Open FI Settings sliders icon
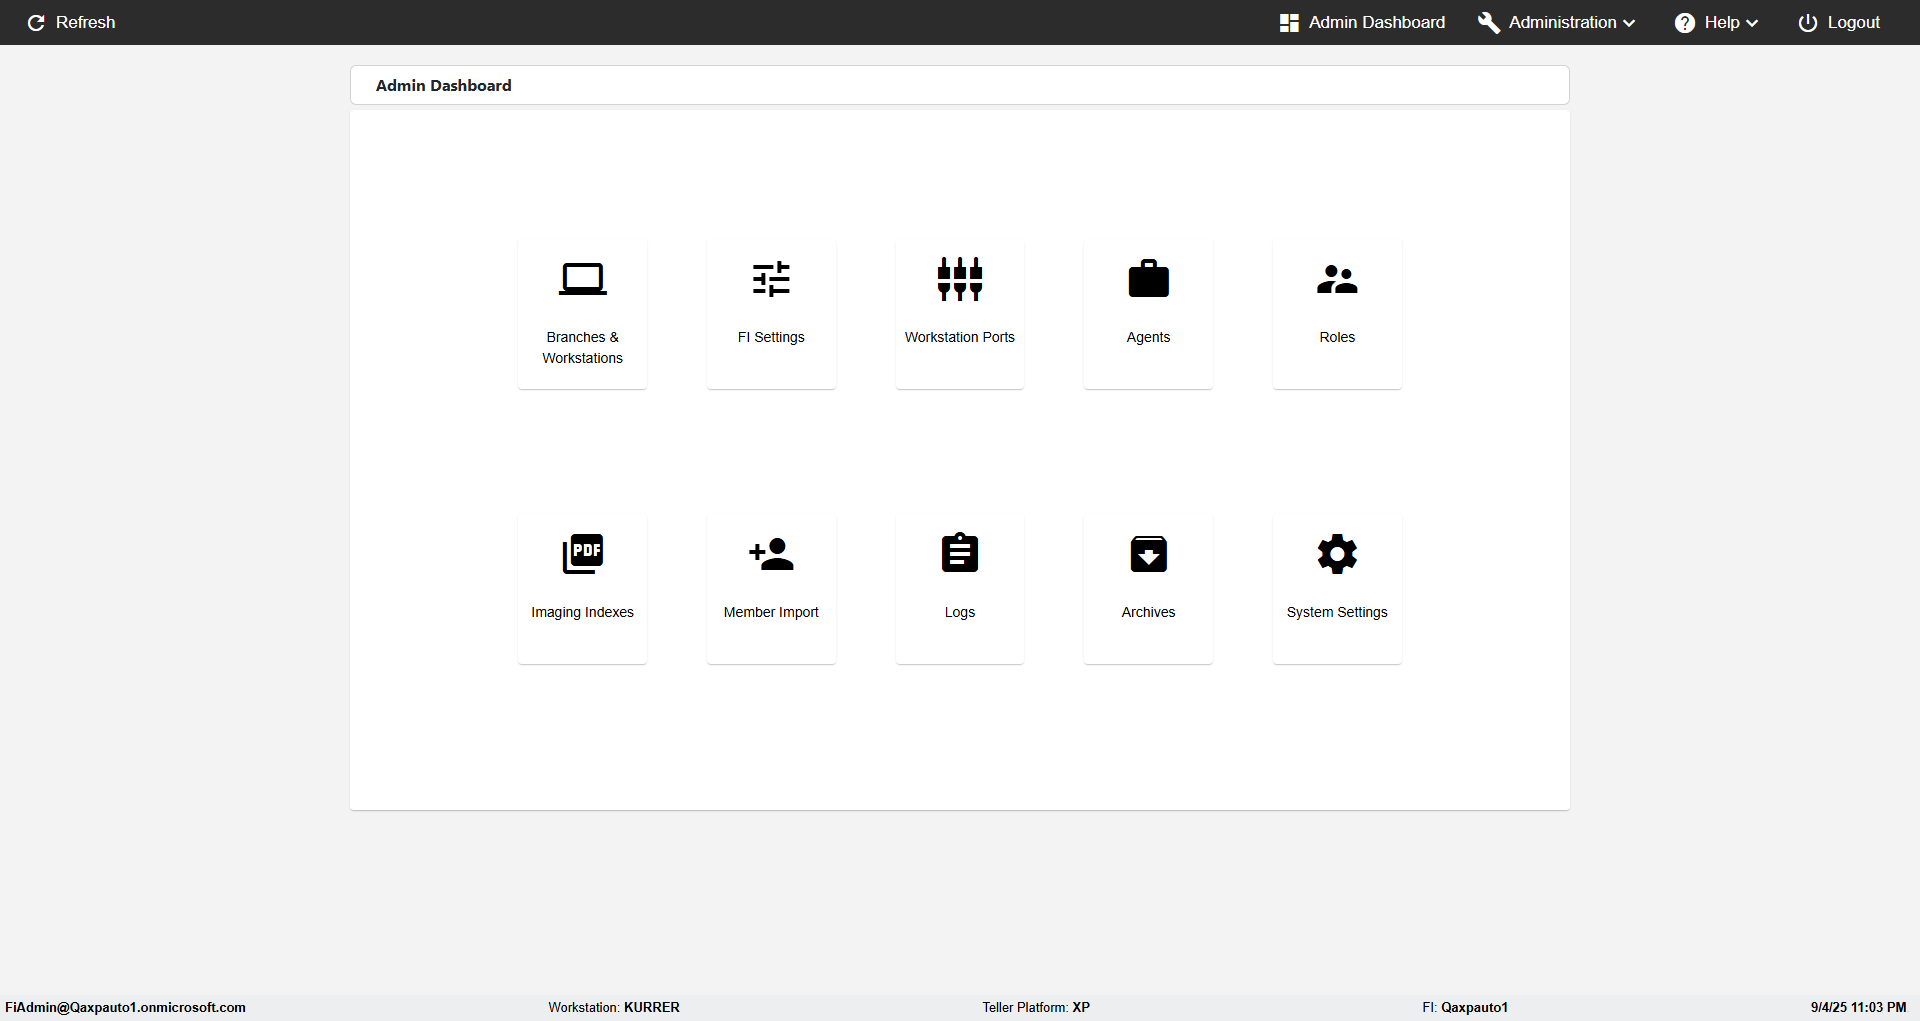1920x1021 pixels. click(771, 279)
